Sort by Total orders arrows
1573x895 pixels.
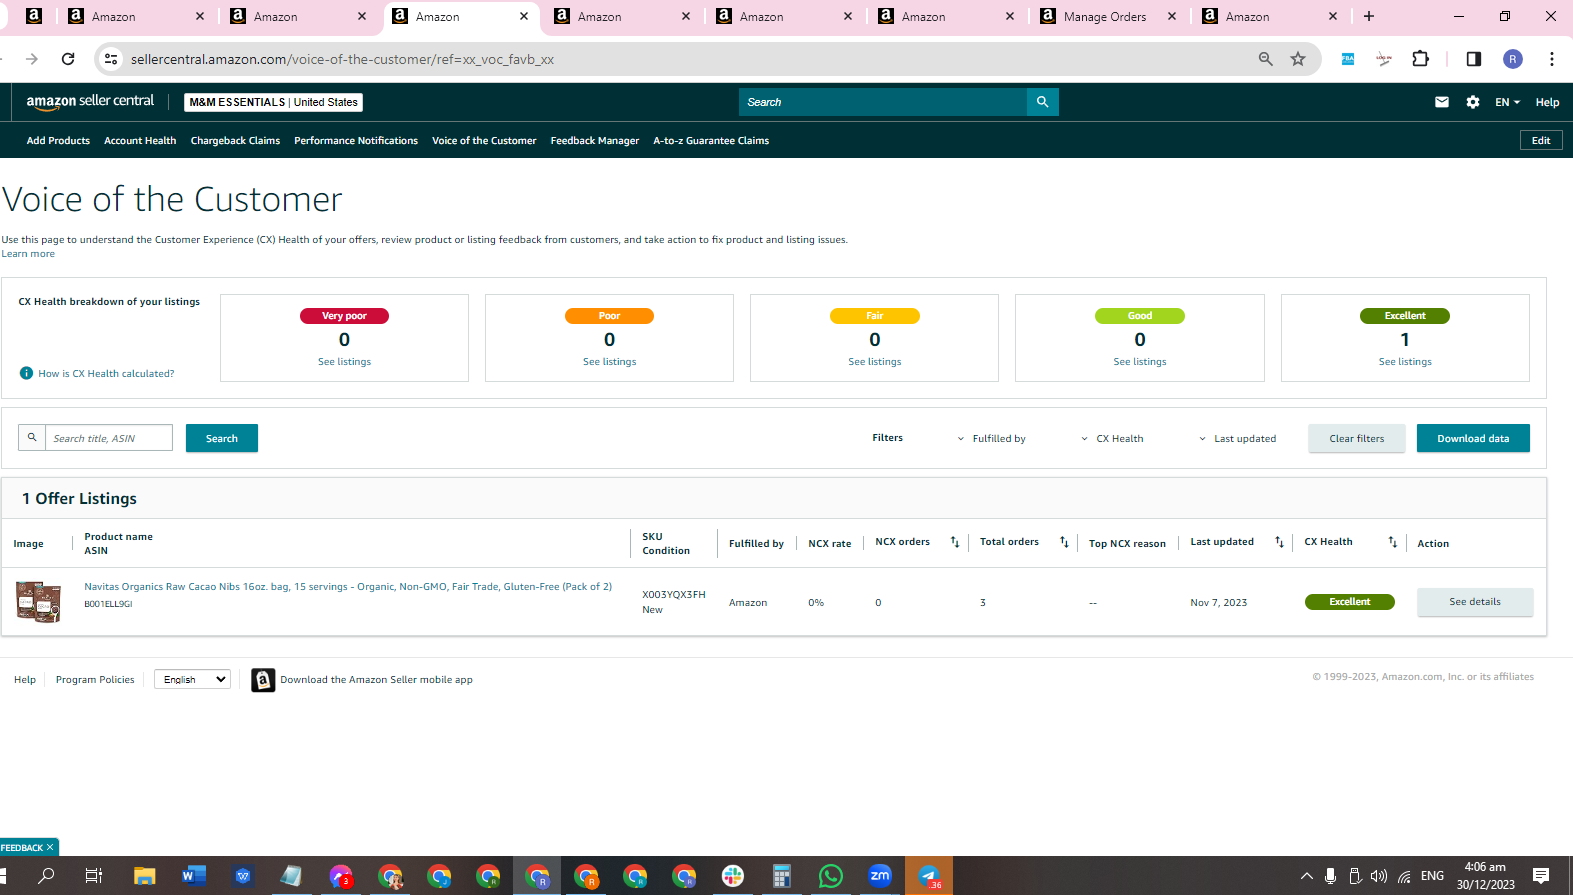coord(1064,542)
